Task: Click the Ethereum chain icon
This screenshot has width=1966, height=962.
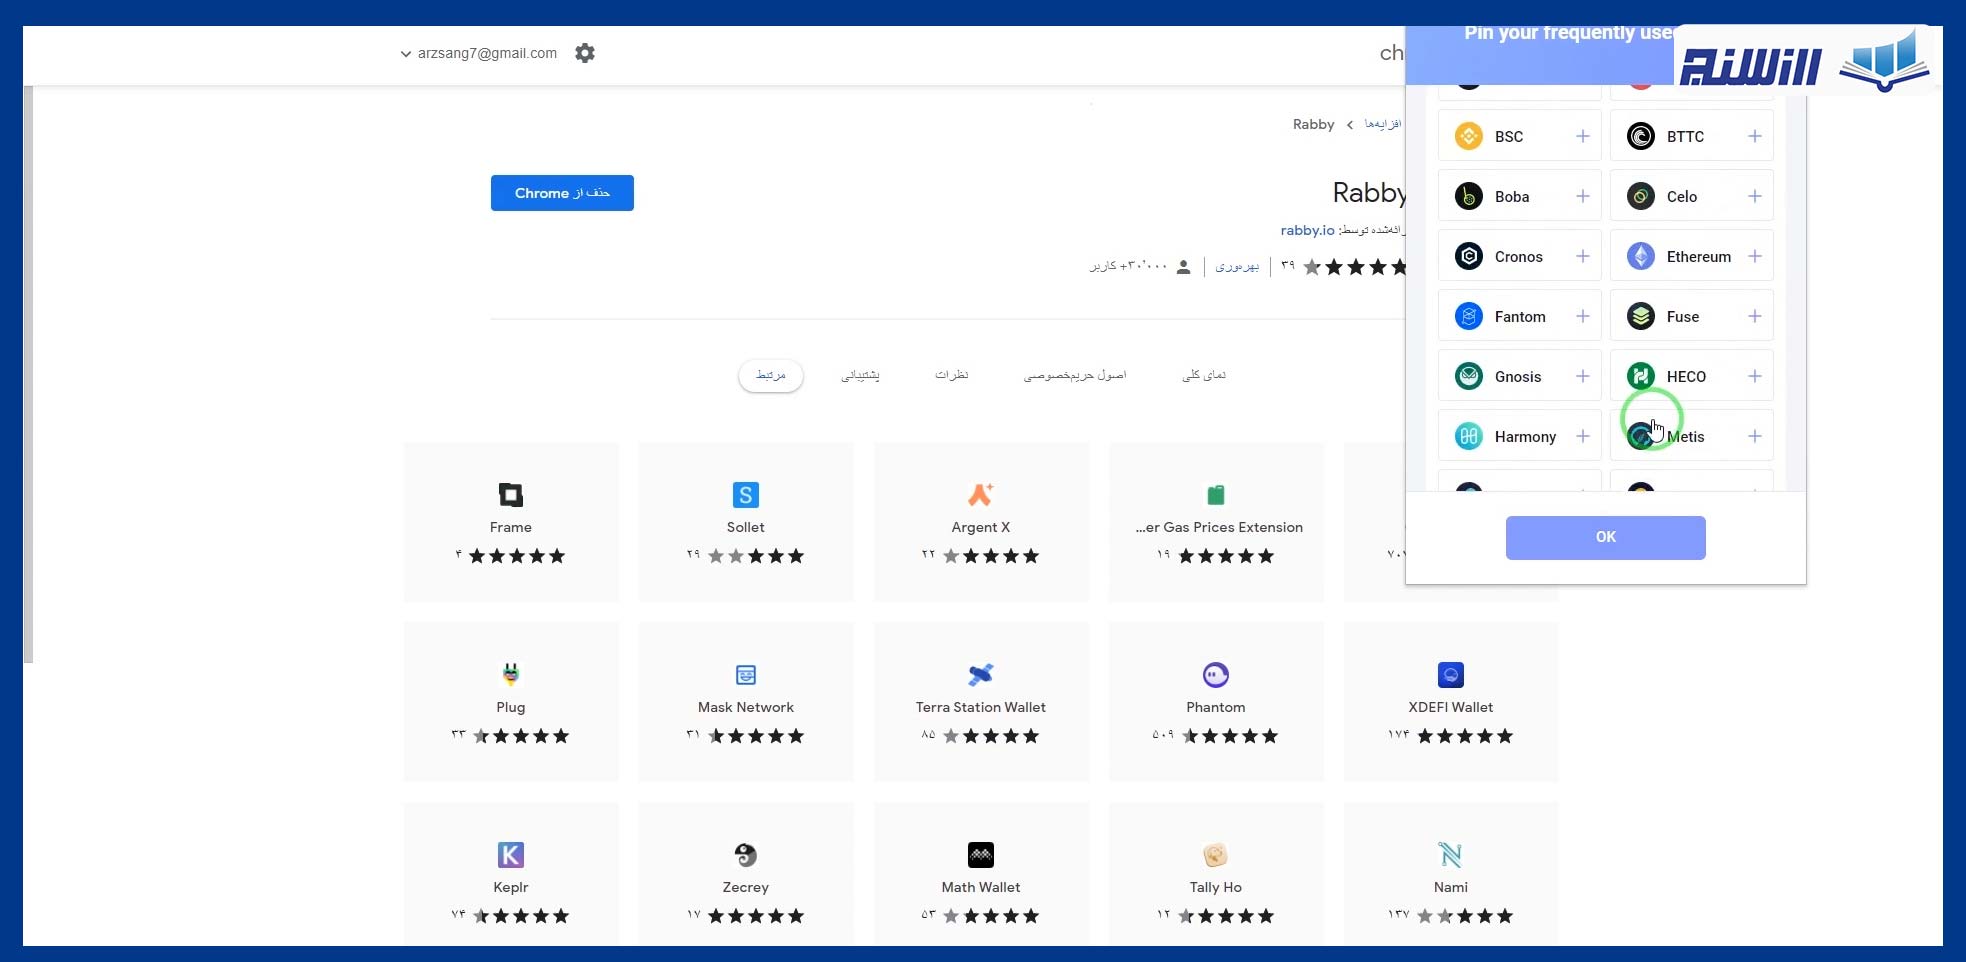Action: click(1640, 256)
